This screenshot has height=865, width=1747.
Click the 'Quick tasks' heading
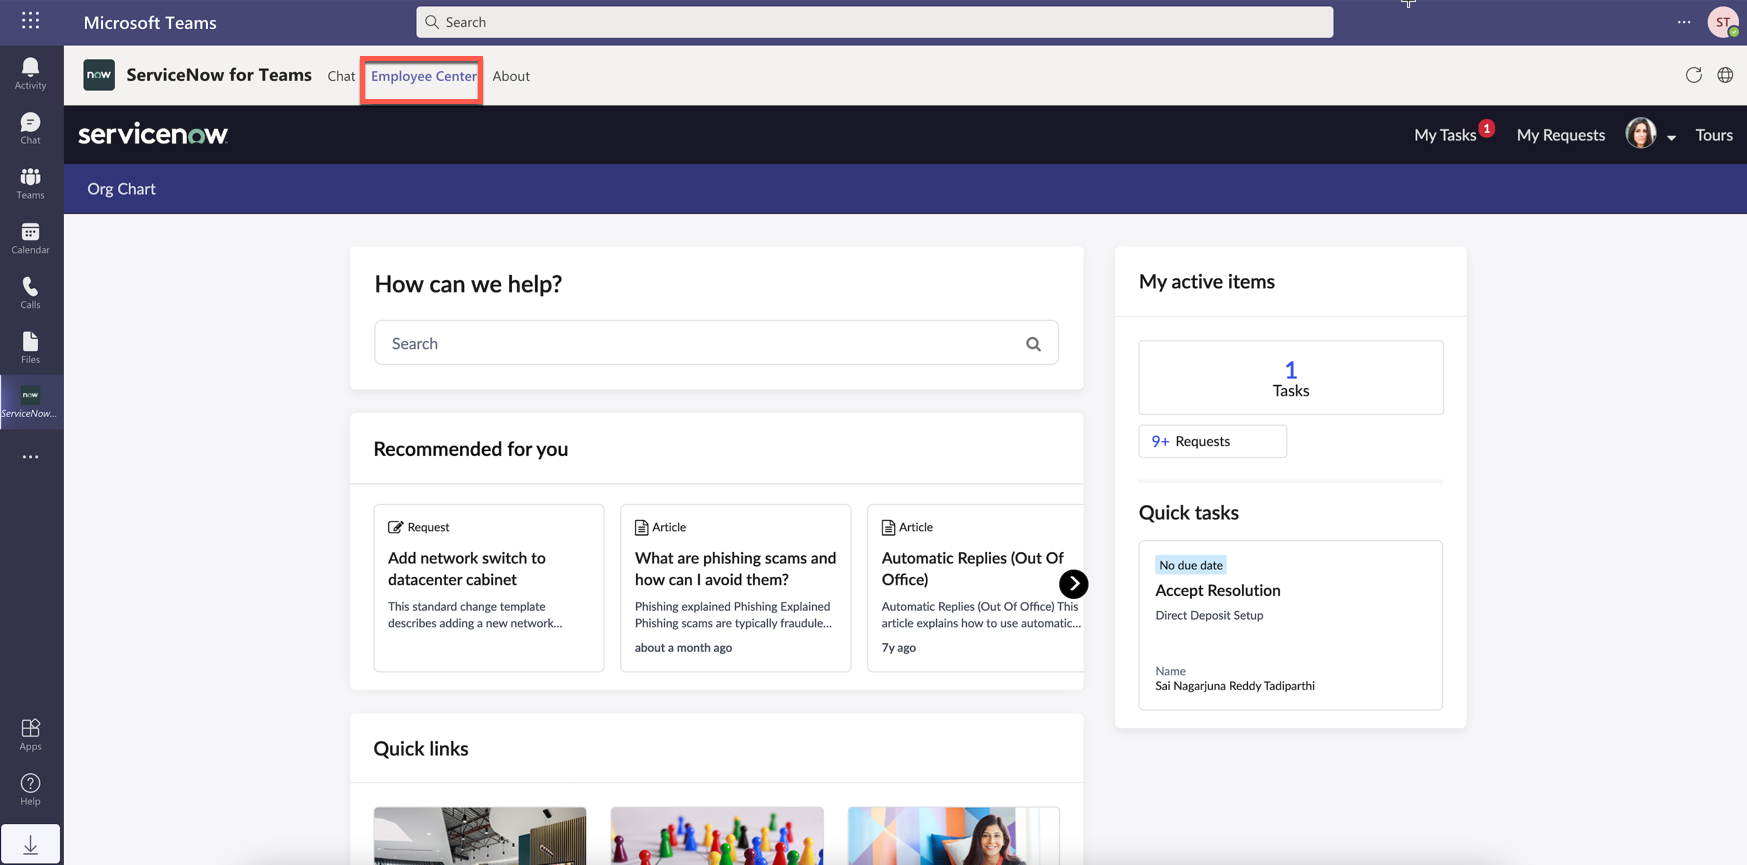[1188, 513]
